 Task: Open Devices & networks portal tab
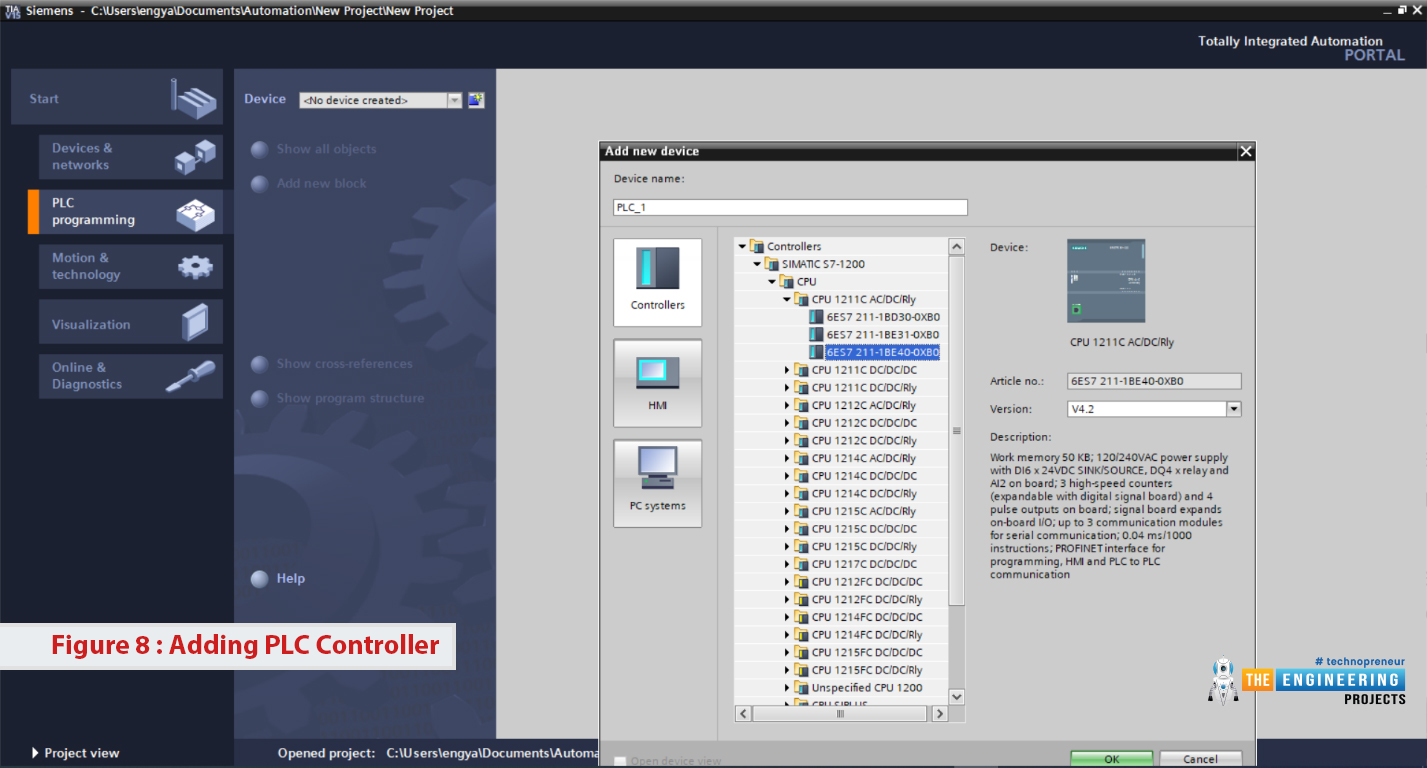click(x=131, y=157)
